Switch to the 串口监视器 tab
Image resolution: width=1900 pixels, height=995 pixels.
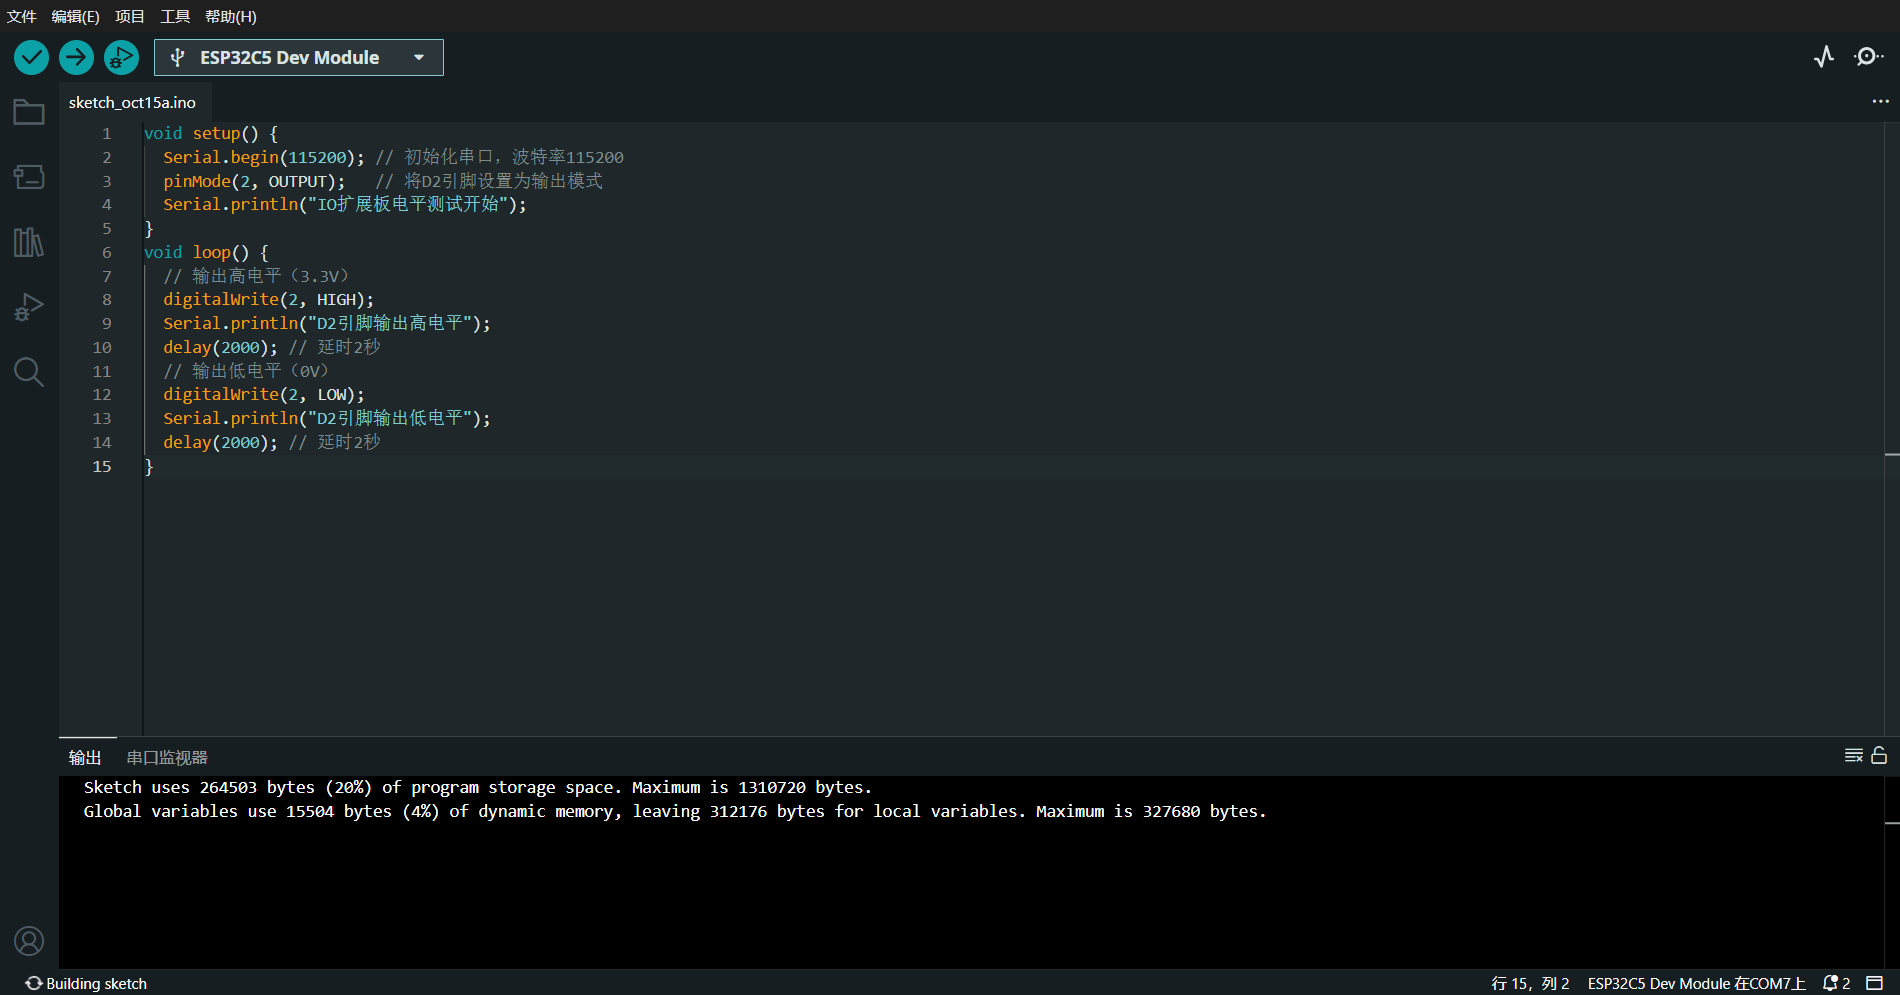click(167, 758)
